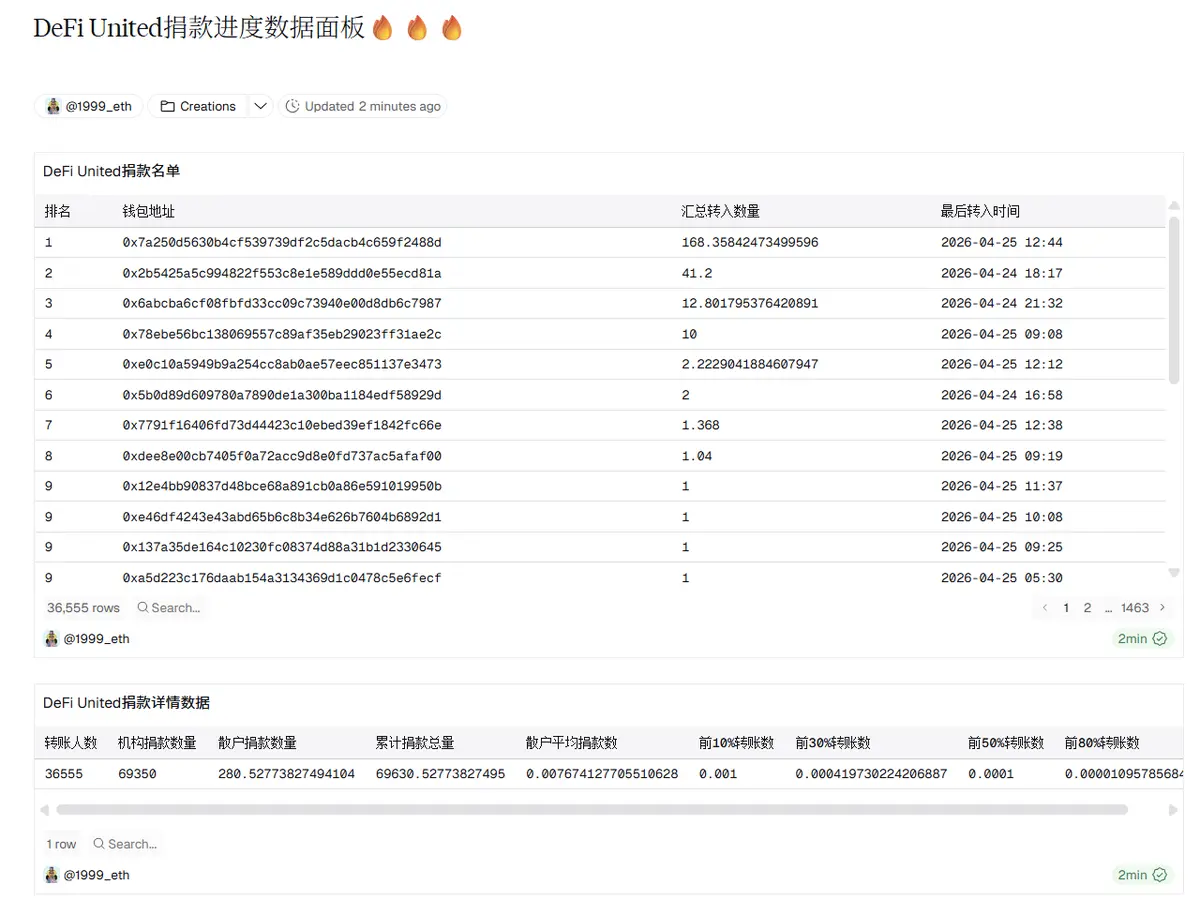Image resolution: width=1200 pixels, height=915 pixels.
Task: Click address 0x6abcba6cf08fbfd33cc09c73940e00d8db6c7987
Action: pos(282,303)
